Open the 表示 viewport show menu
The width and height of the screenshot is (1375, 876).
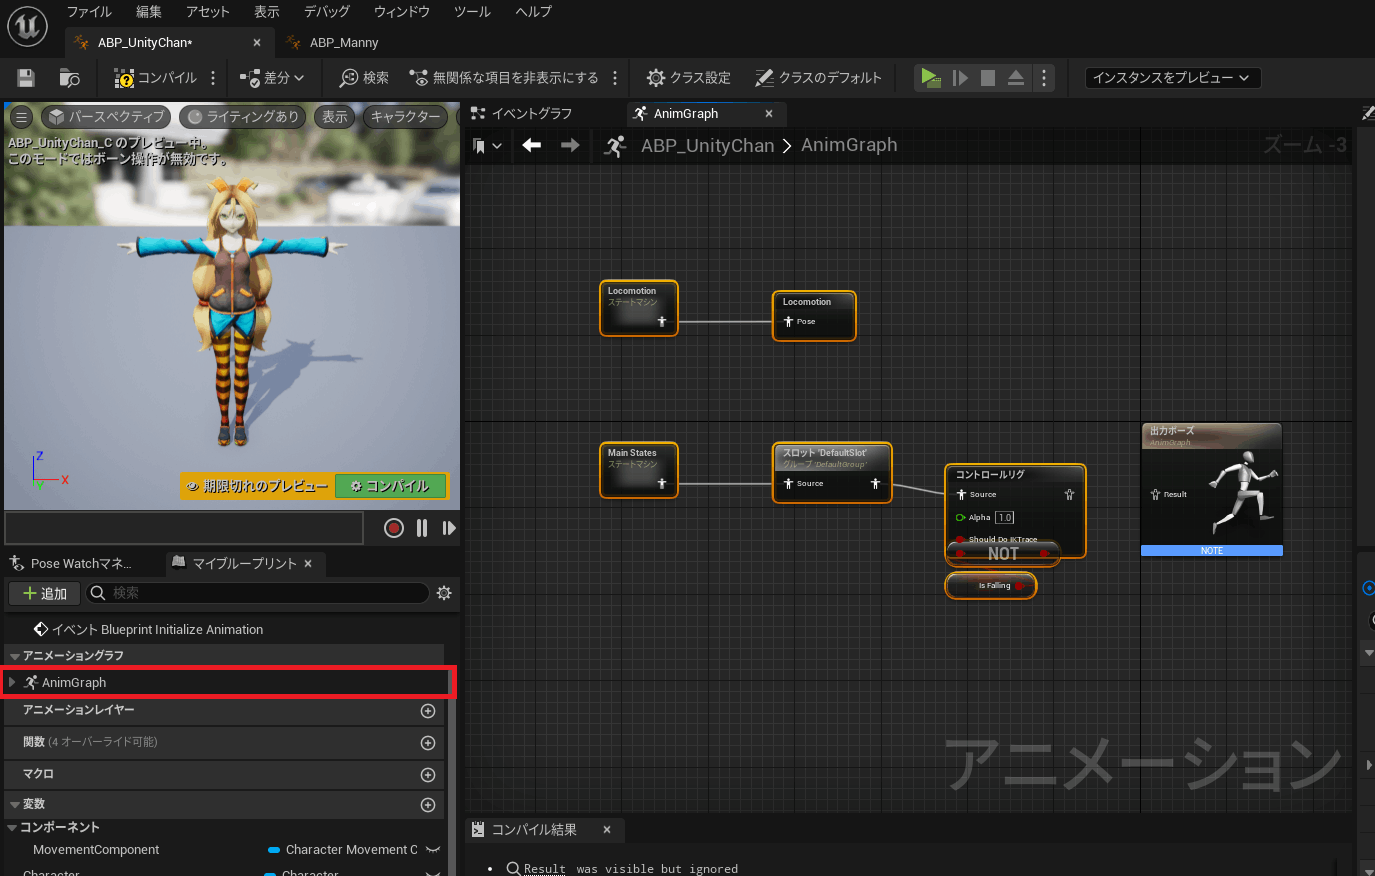(x=335, y=117)
